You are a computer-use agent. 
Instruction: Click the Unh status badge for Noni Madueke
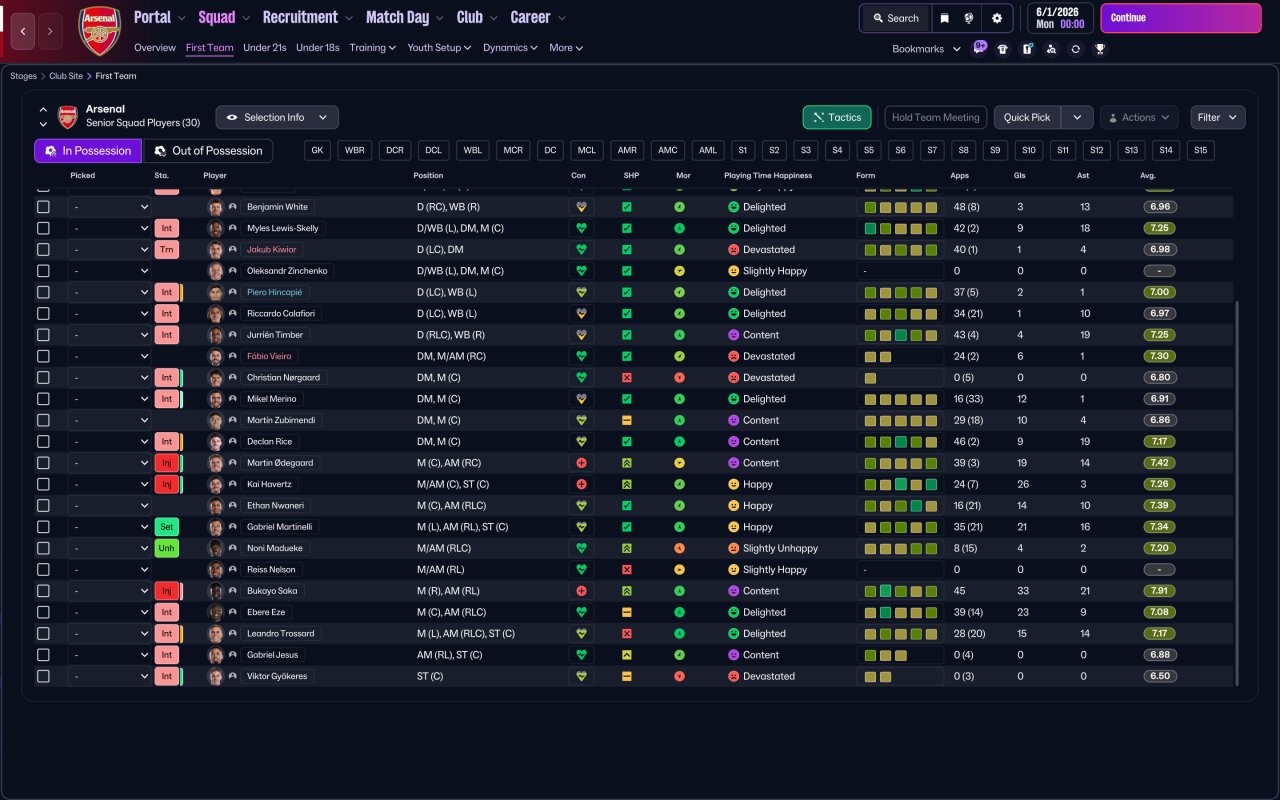pos(167,548)
